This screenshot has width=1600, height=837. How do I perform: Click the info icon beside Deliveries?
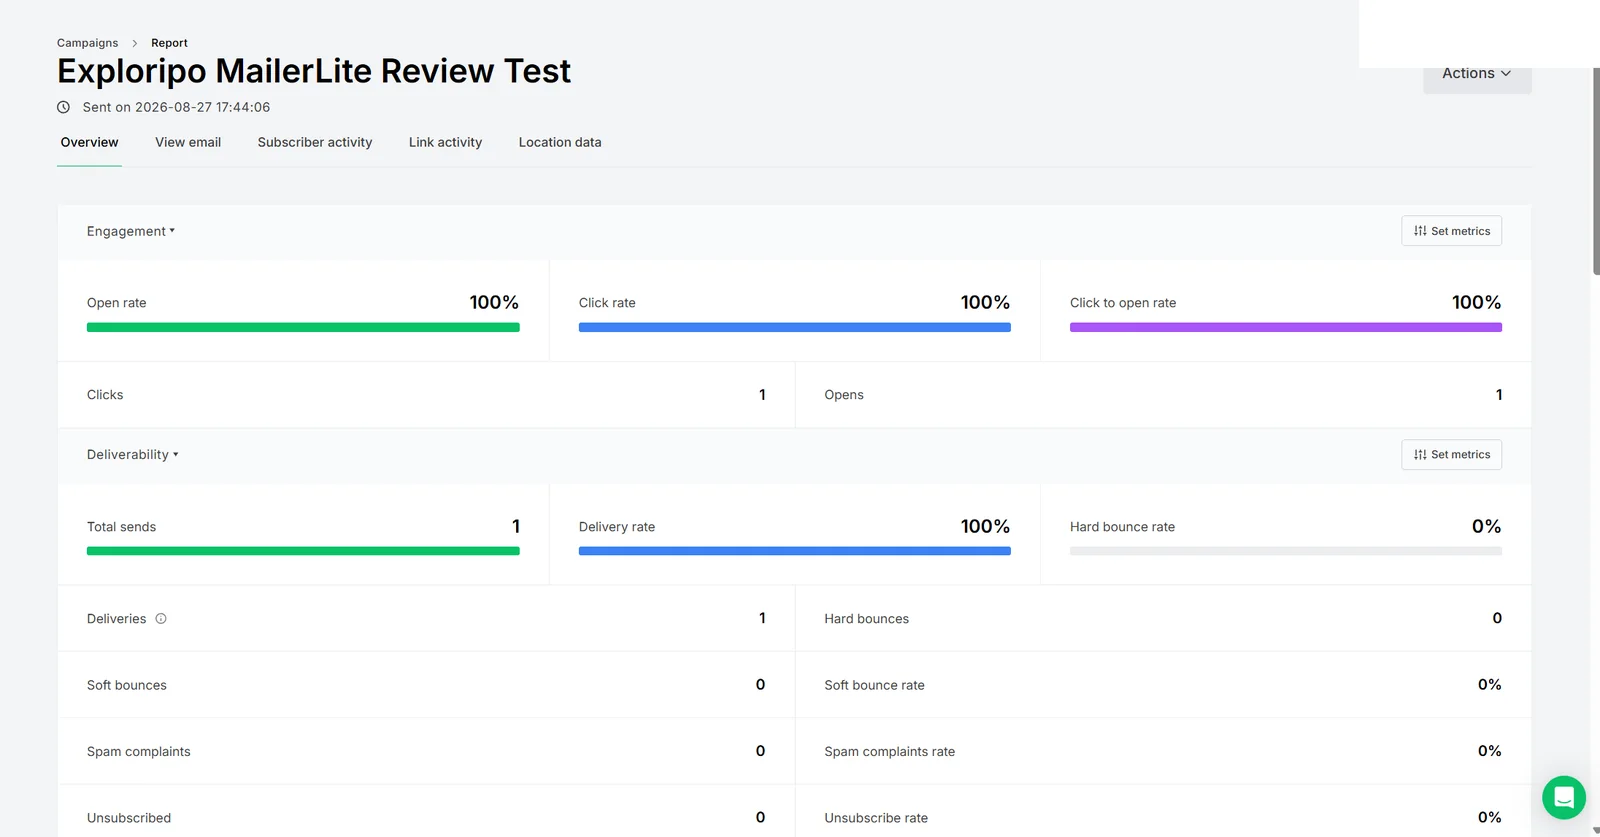(x=161, y=619)
